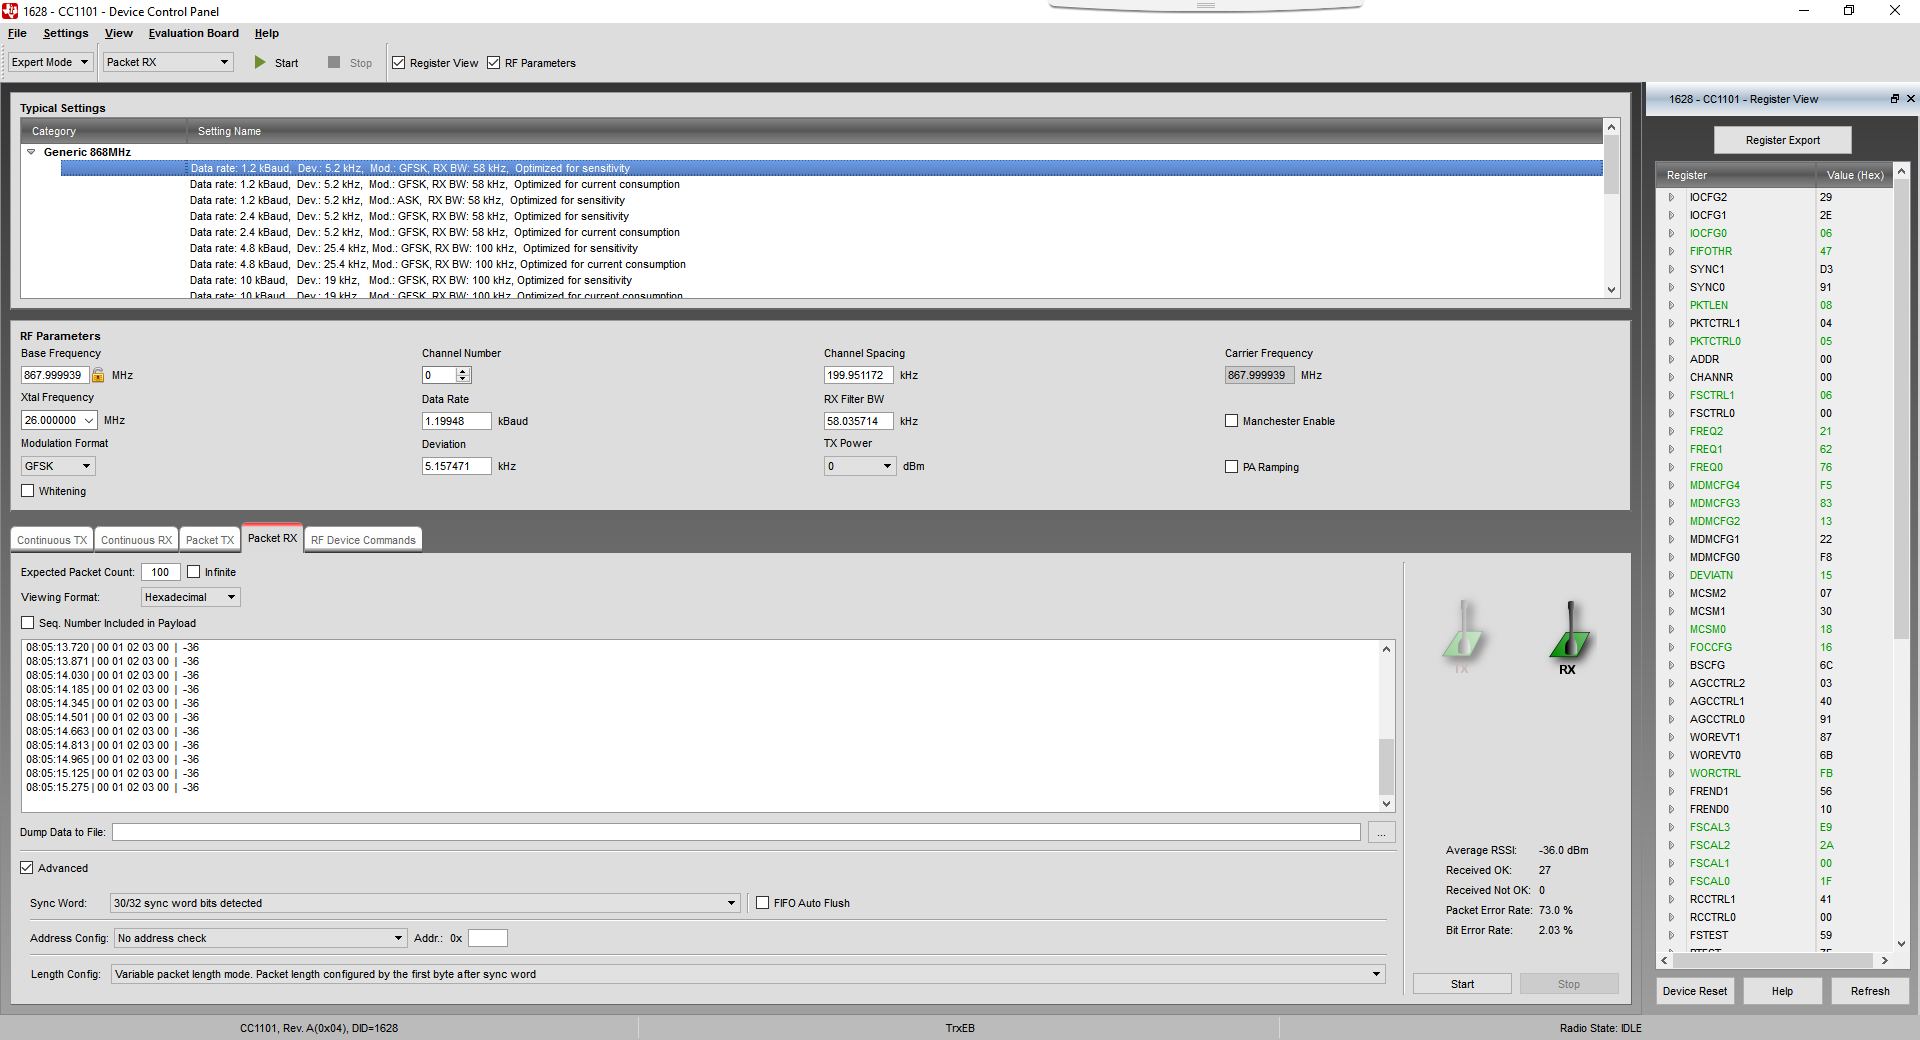Expand the SYNC1 register row
The image size is (1920, 1040).
pyautogui.click(x=1671, y=269)
